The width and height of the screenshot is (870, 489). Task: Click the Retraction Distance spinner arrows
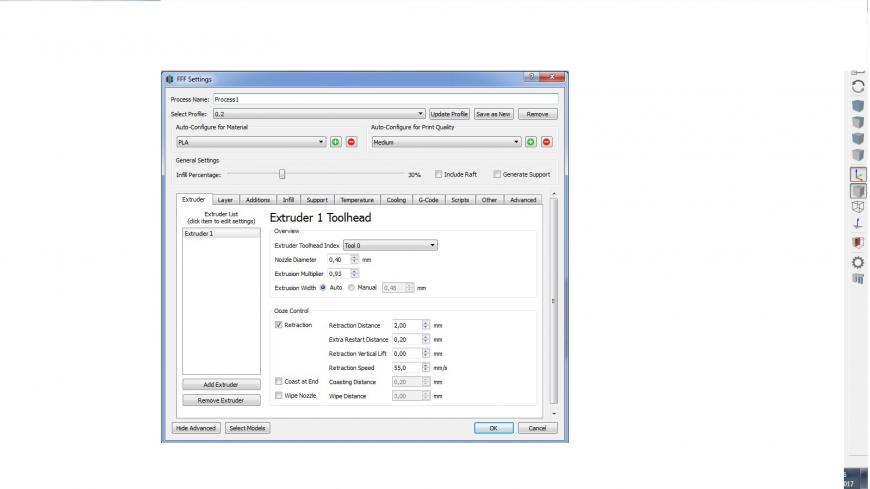click(426, 325)
